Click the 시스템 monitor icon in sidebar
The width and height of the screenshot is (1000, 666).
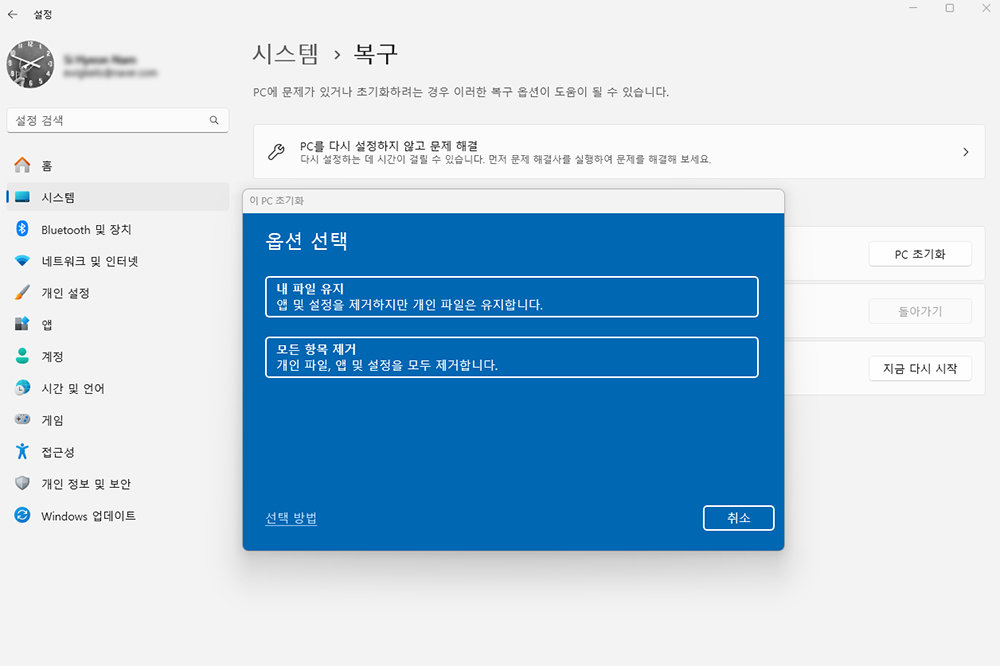(x=22, y=197)
